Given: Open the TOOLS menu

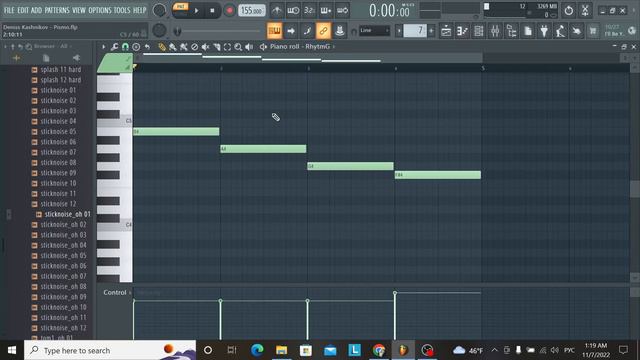Looking at the screenshot, I should [x=122, y=10].
